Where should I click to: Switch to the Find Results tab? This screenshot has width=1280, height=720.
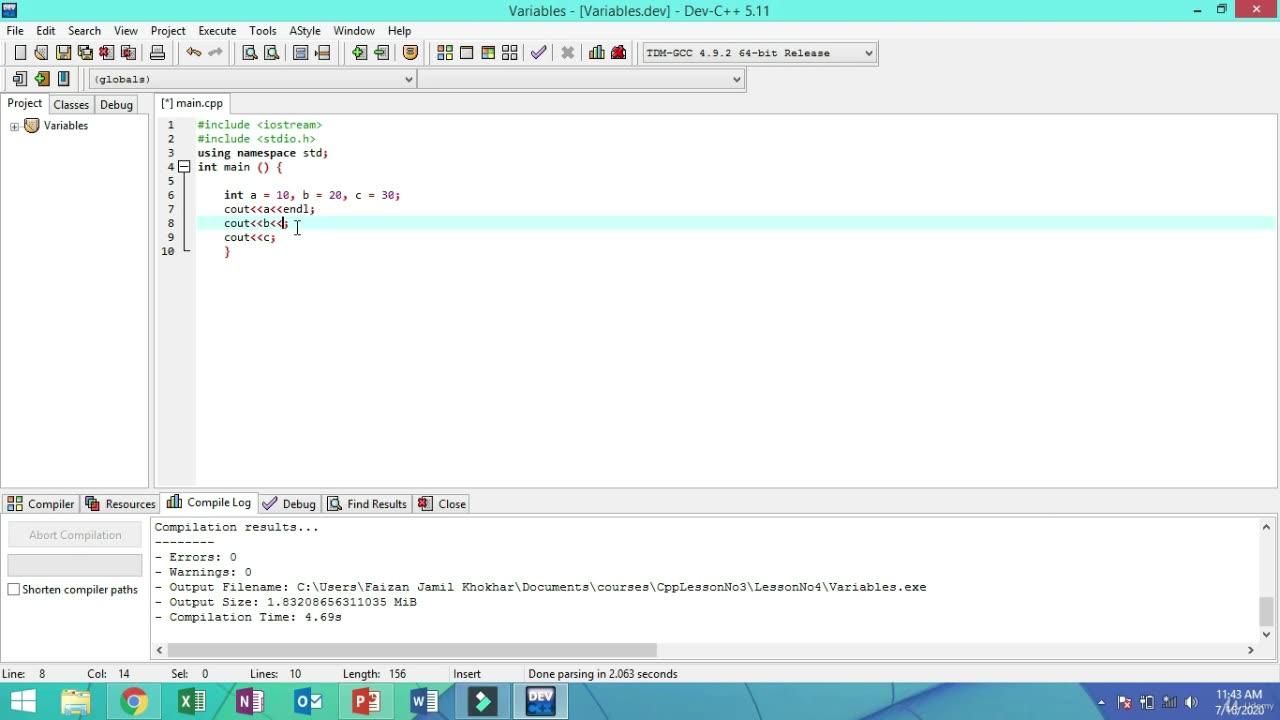click(367, 504)
